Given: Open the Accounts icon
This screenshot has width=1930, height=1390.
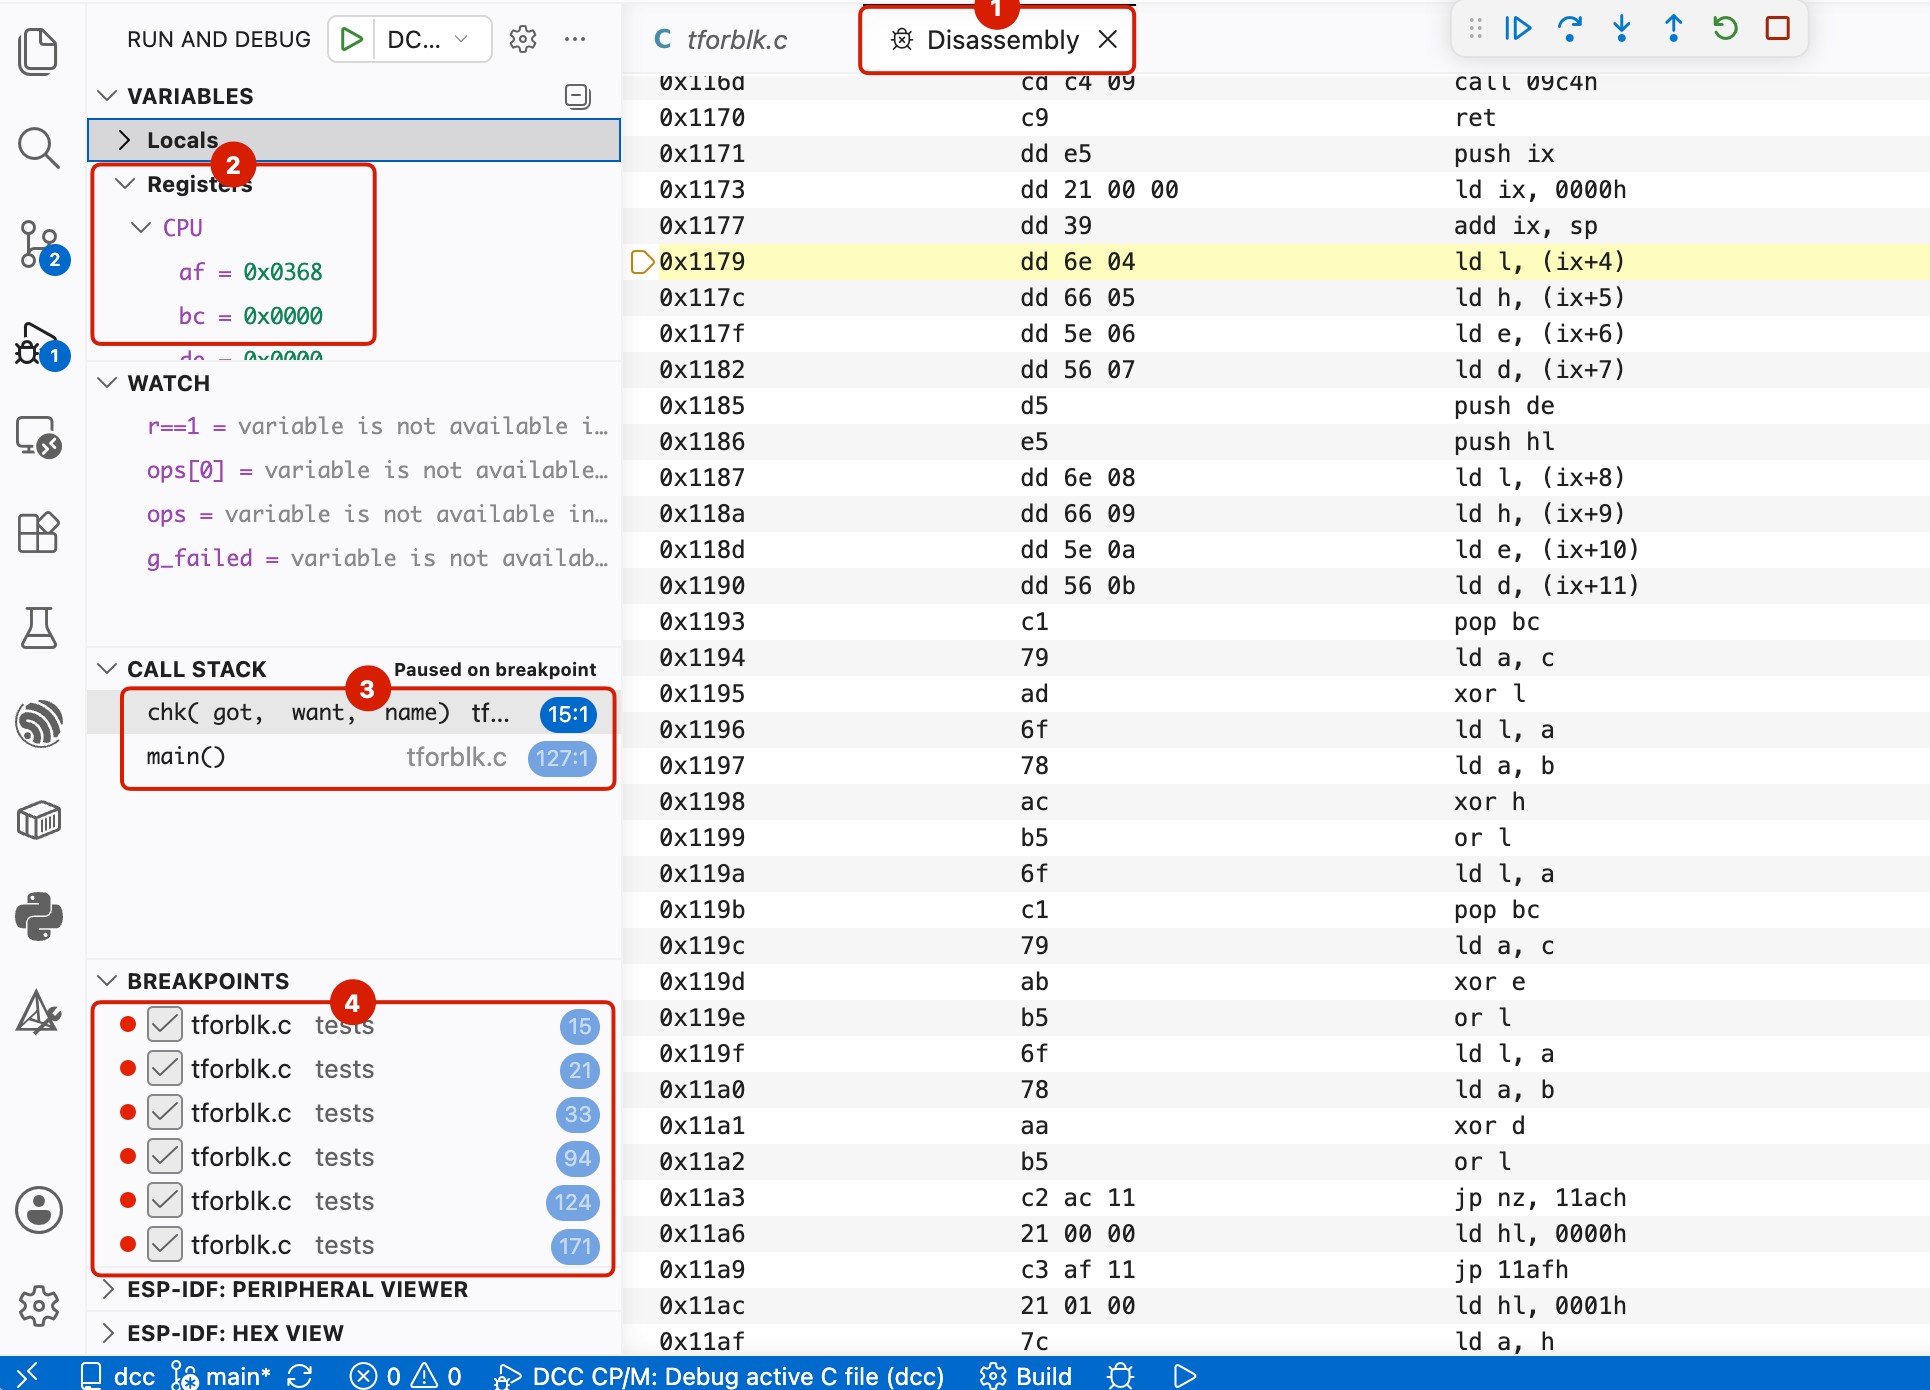Looking at the screenshot, I should pos(39,1210).
